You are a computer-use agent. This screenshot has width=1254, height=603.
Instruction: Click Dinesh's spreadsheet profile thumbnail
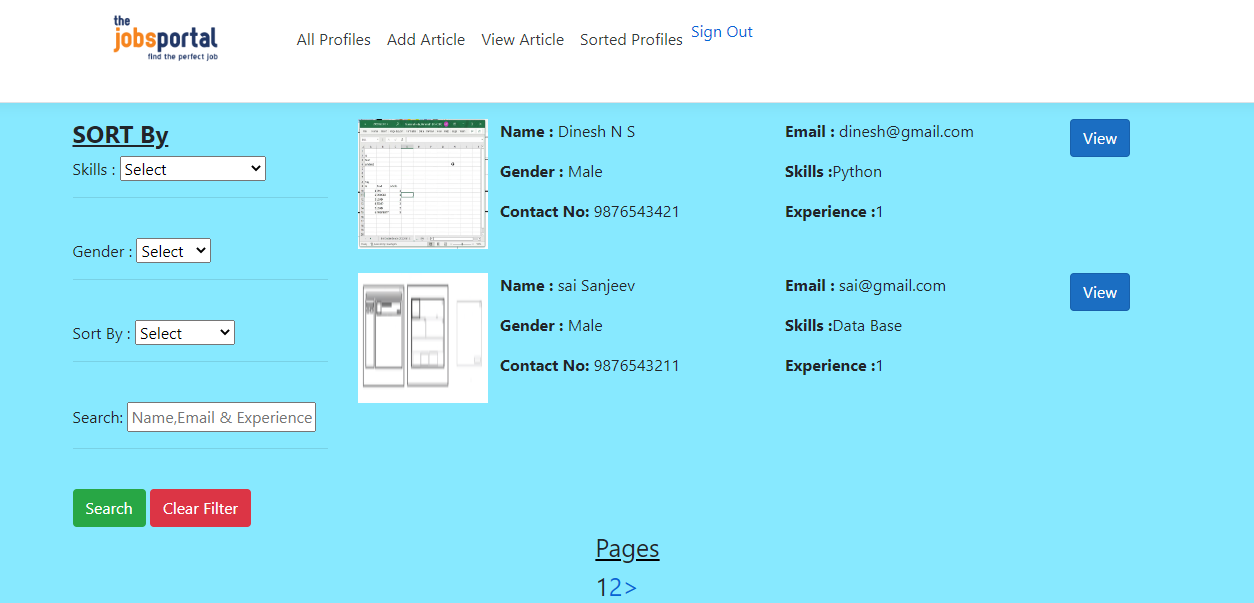point(422,184)
